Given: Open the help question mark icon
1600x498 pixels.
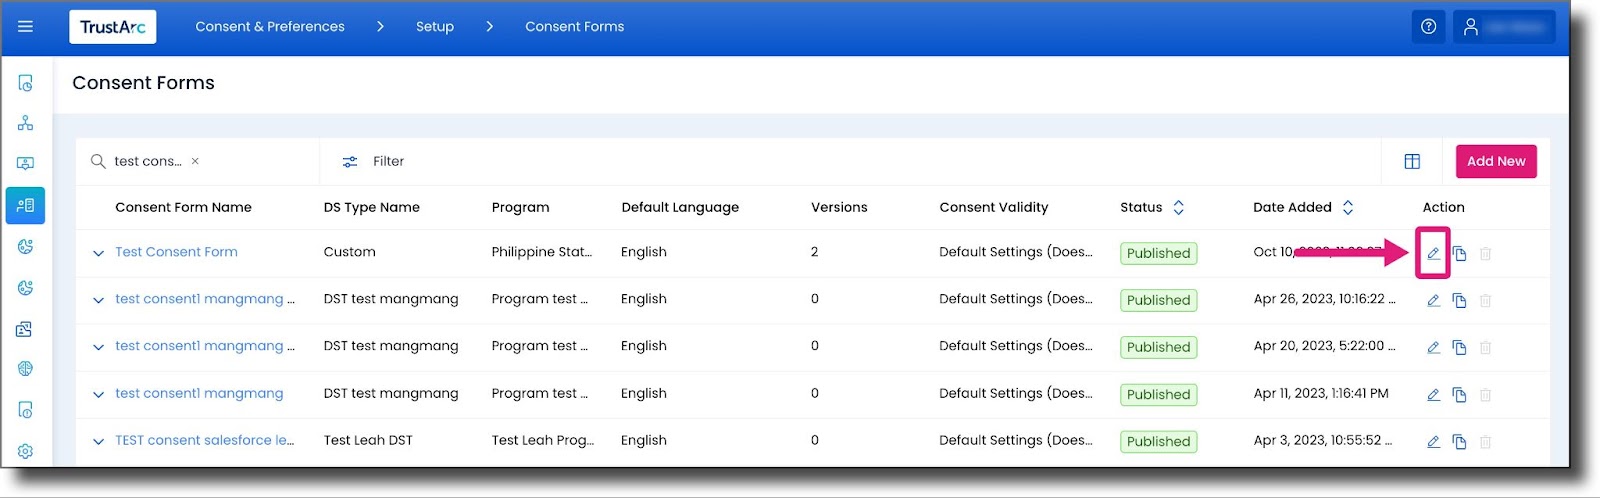Looking at the screenshot, I should tap(1428, 27).
